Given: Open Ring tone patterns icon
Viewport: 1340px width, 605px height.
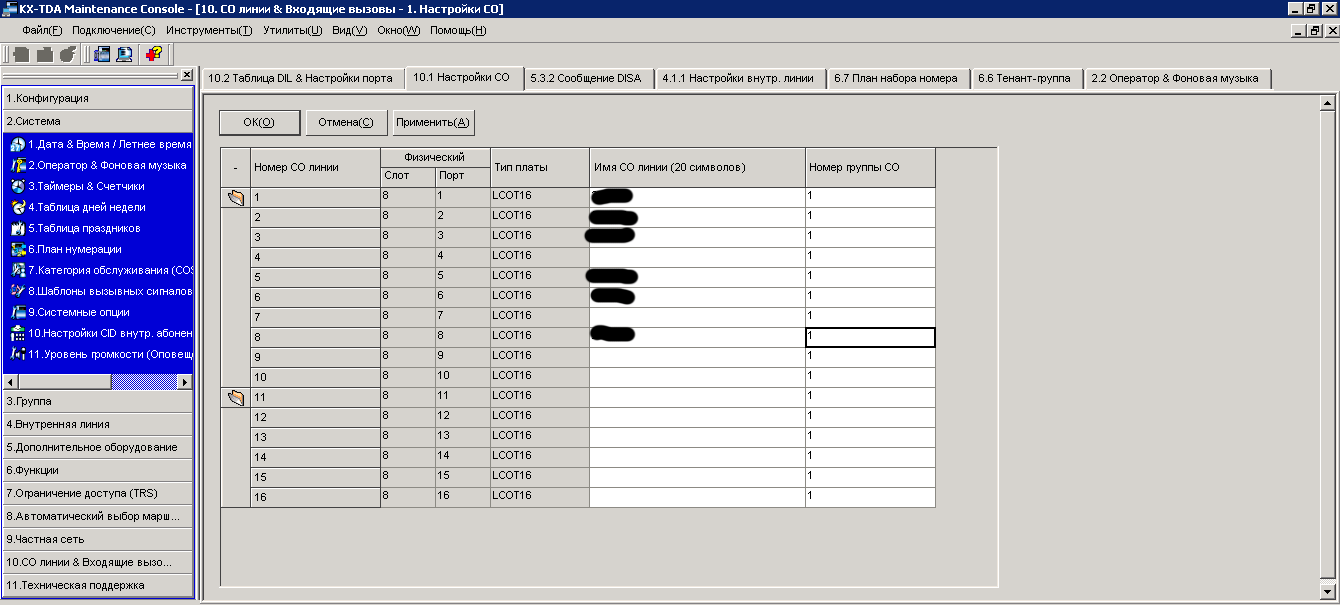Looking at the screenshot, I should pyautogui.click(x=17, y=291).
